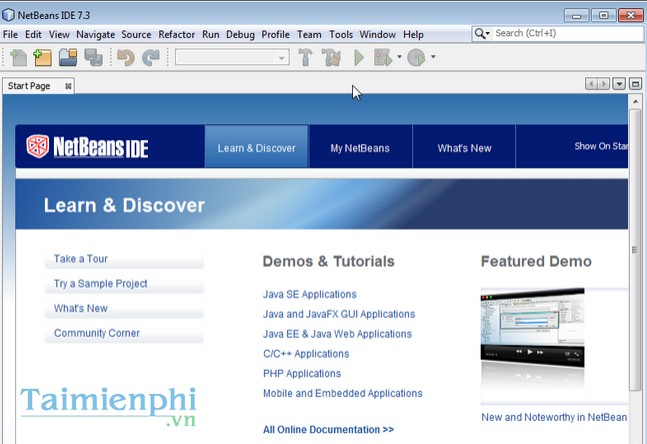Open Debug Project dropdown arrow
The image size is (647, 444).
click(x=399, y=57)
